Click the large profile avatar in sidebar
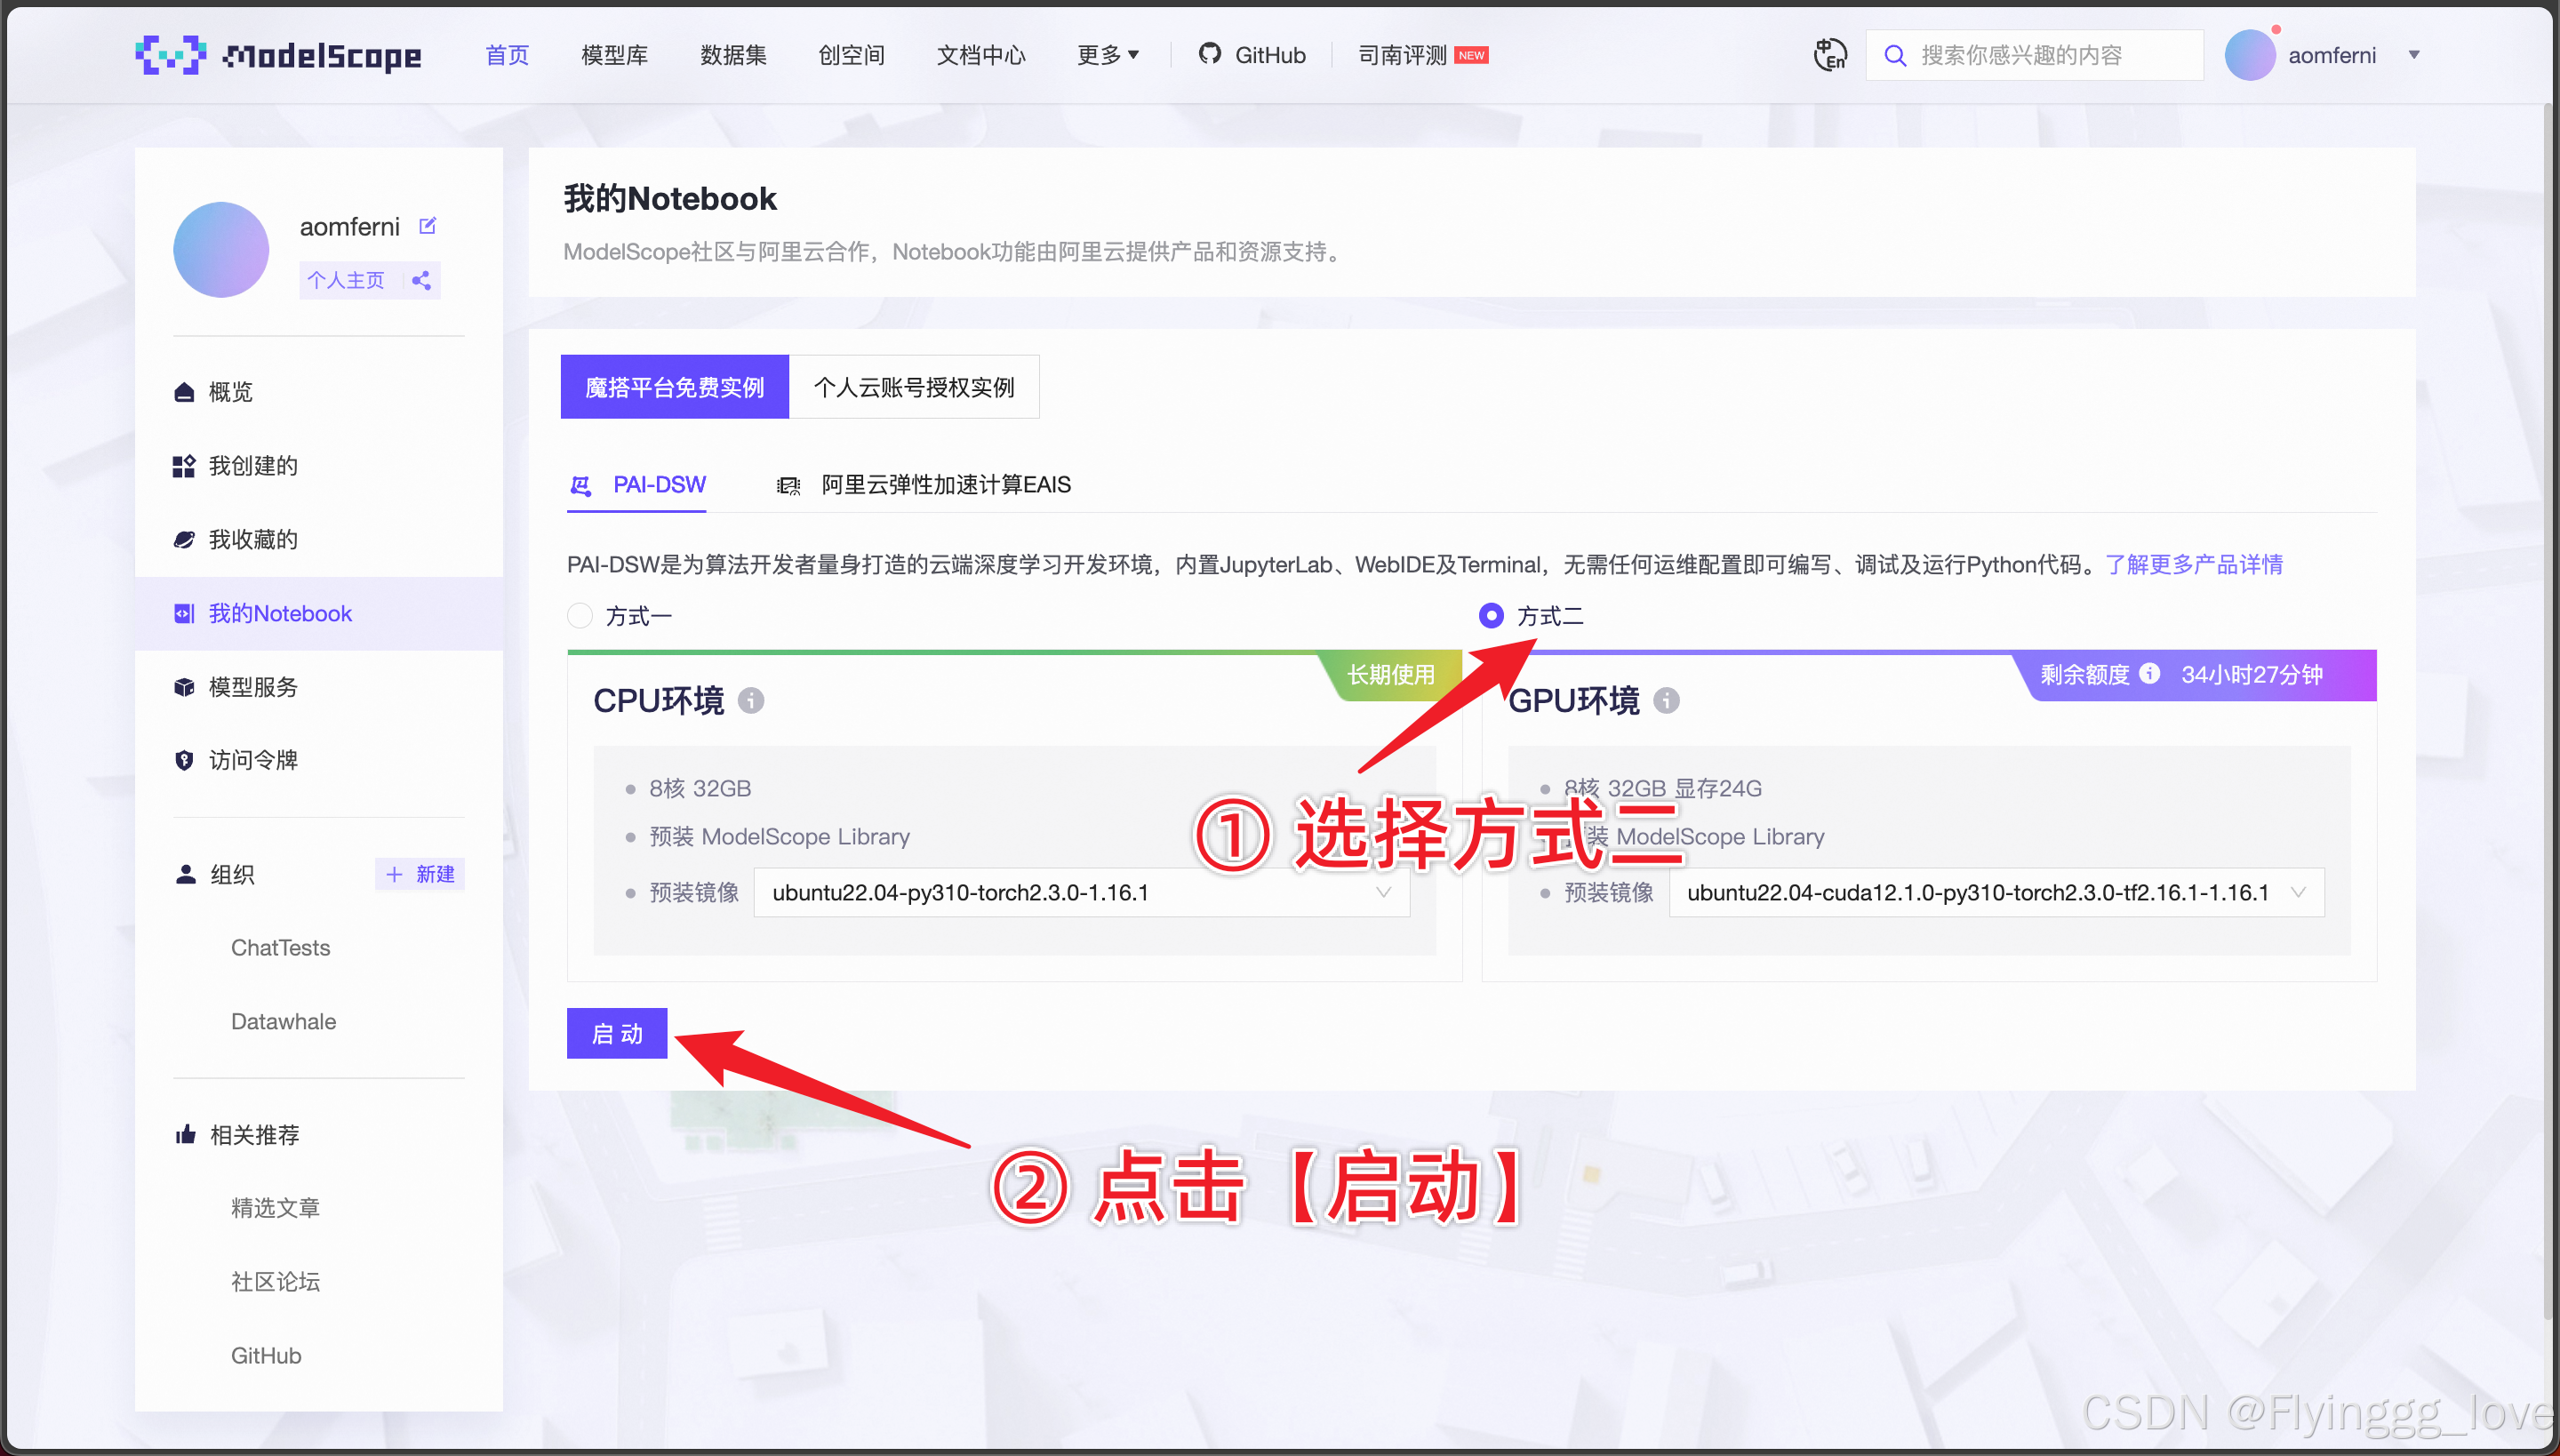Viewport: 2560px width, 1456px height. (x=221, y=250)
